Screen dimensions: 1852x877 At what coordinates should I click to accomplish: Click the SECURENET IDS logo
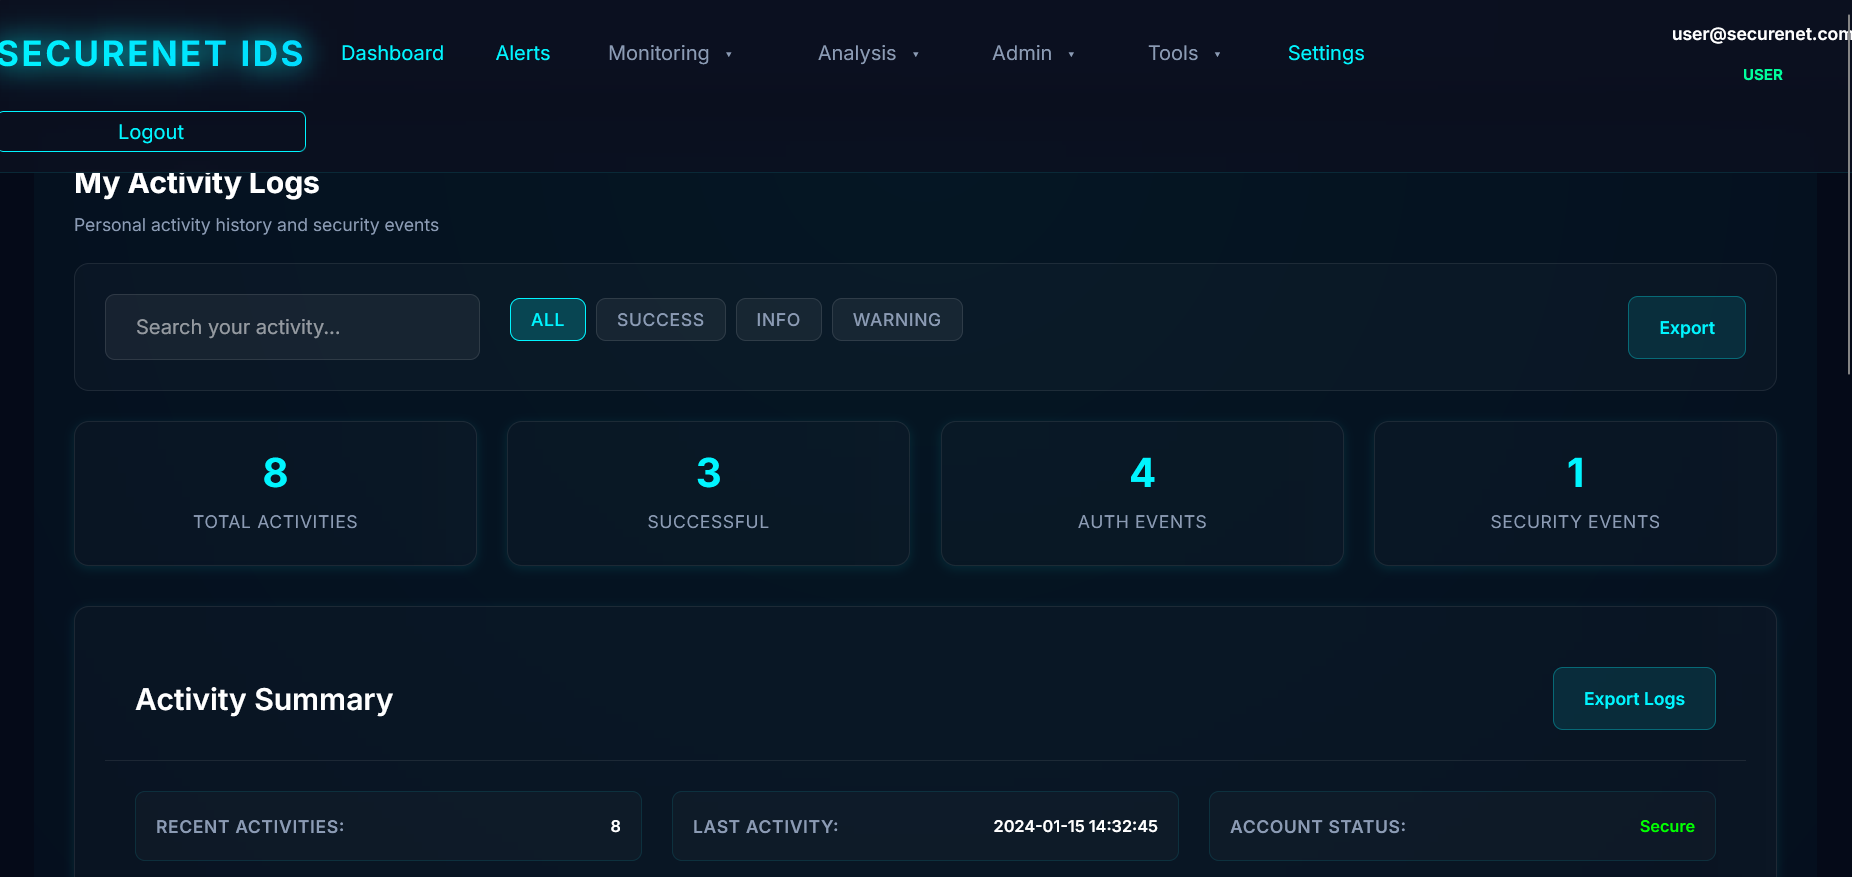(151, 53)
